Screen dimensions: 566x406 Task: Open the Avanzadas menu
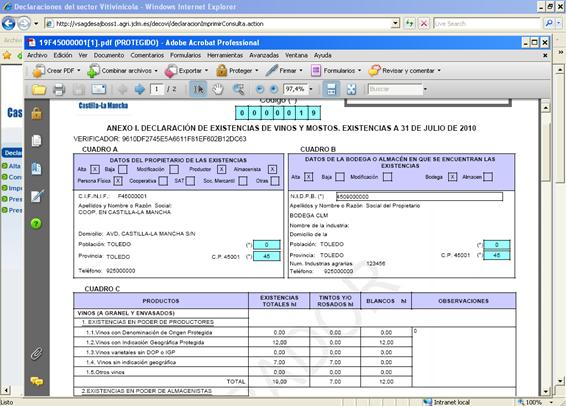[264, 55]
